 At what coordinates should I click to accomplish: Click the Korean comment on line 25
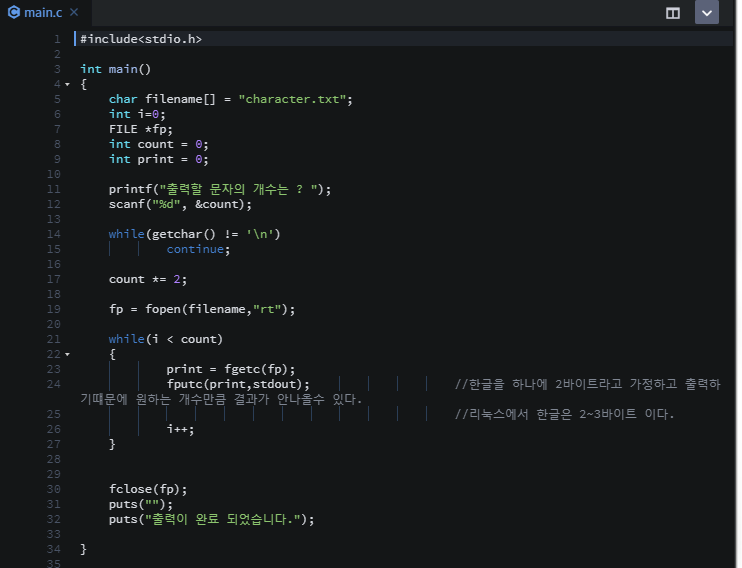pyautogui.click(x=564, y=414)
